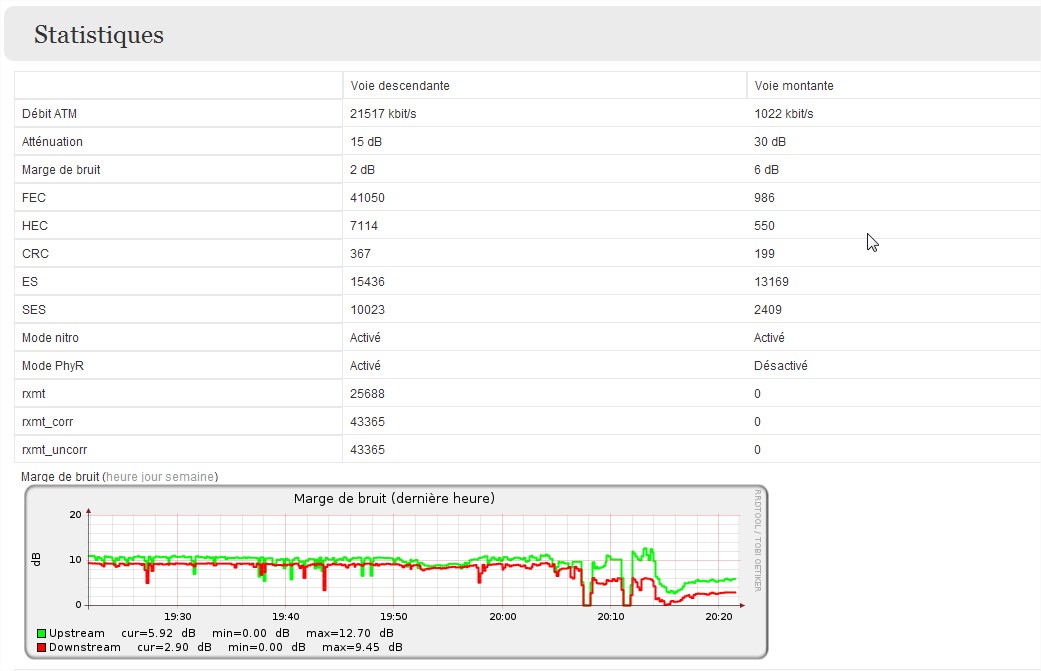
Task: Select the Voie montante column header
Action: pyautogui.click(x=793, y=85)
